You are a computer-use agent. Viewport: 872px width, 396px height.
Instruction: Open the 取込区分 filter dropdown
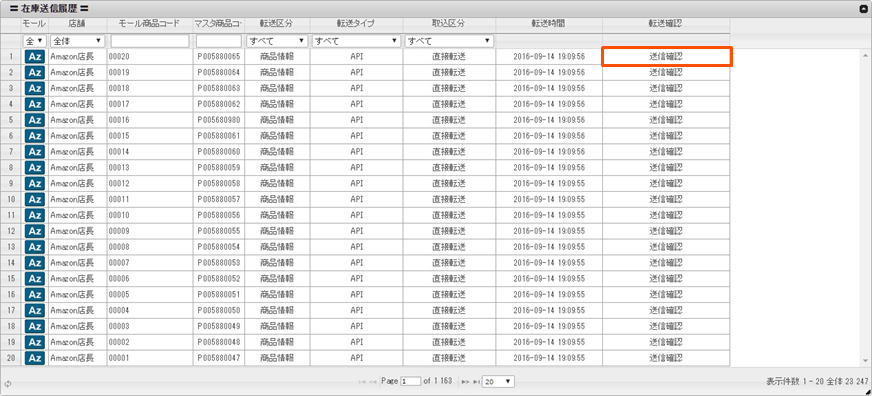pyautogui.click(x=449, y=41)
